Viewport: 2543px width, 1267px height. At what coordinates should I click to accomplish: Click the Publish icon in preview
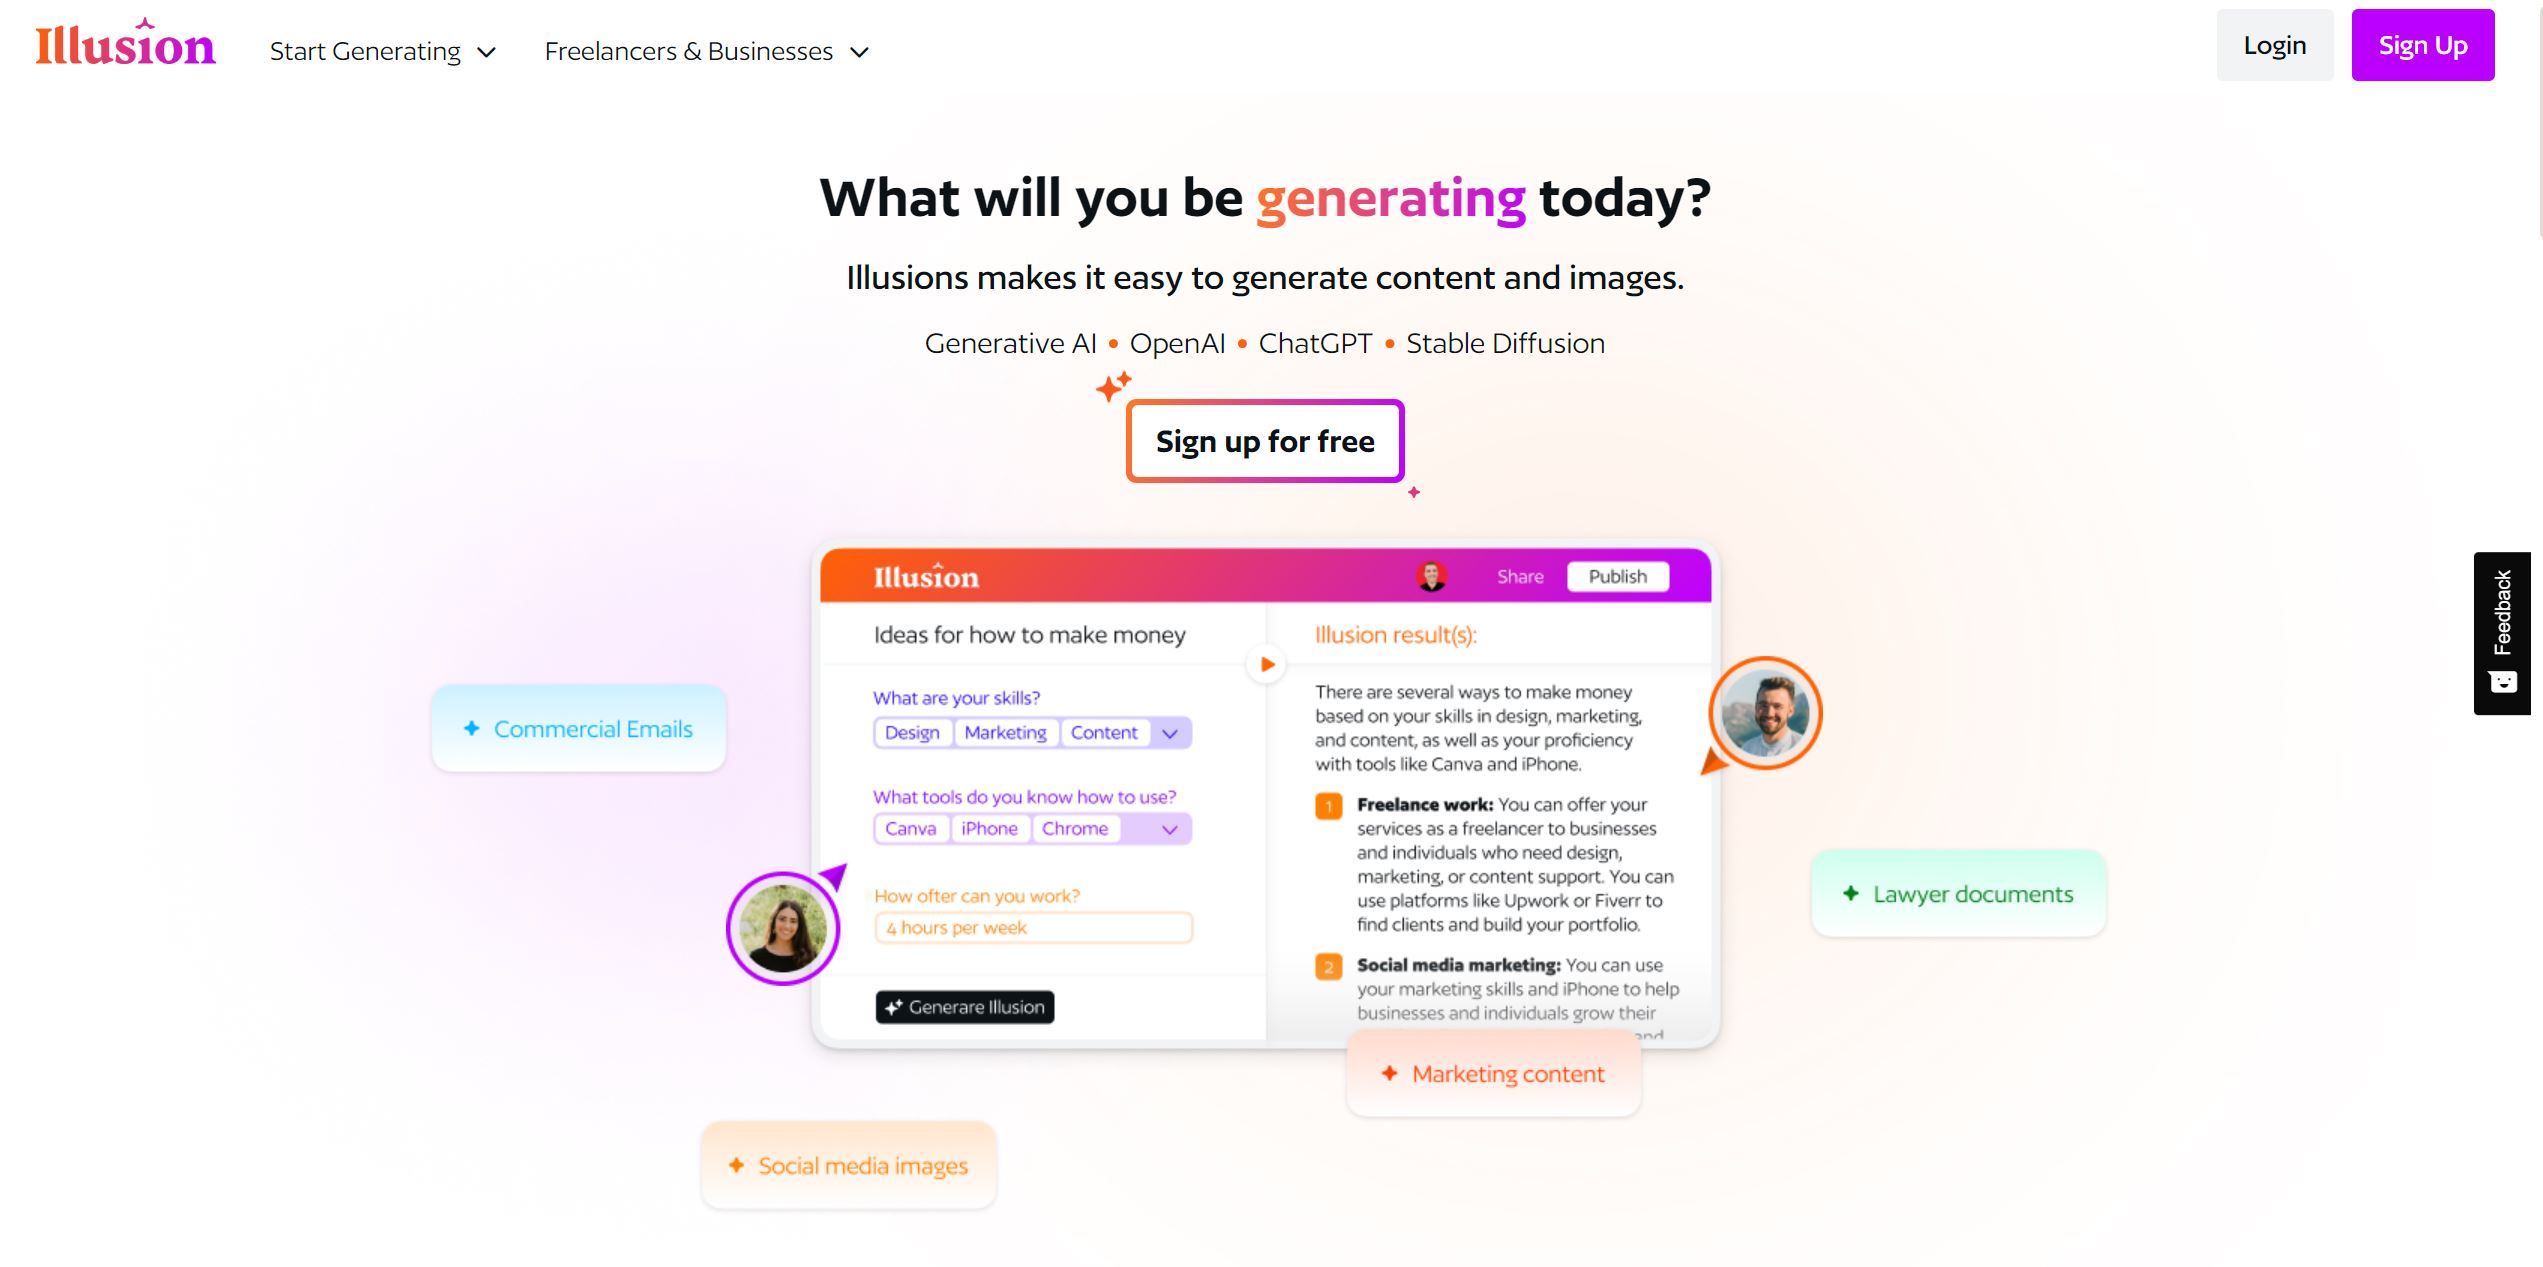(1617, 578)
